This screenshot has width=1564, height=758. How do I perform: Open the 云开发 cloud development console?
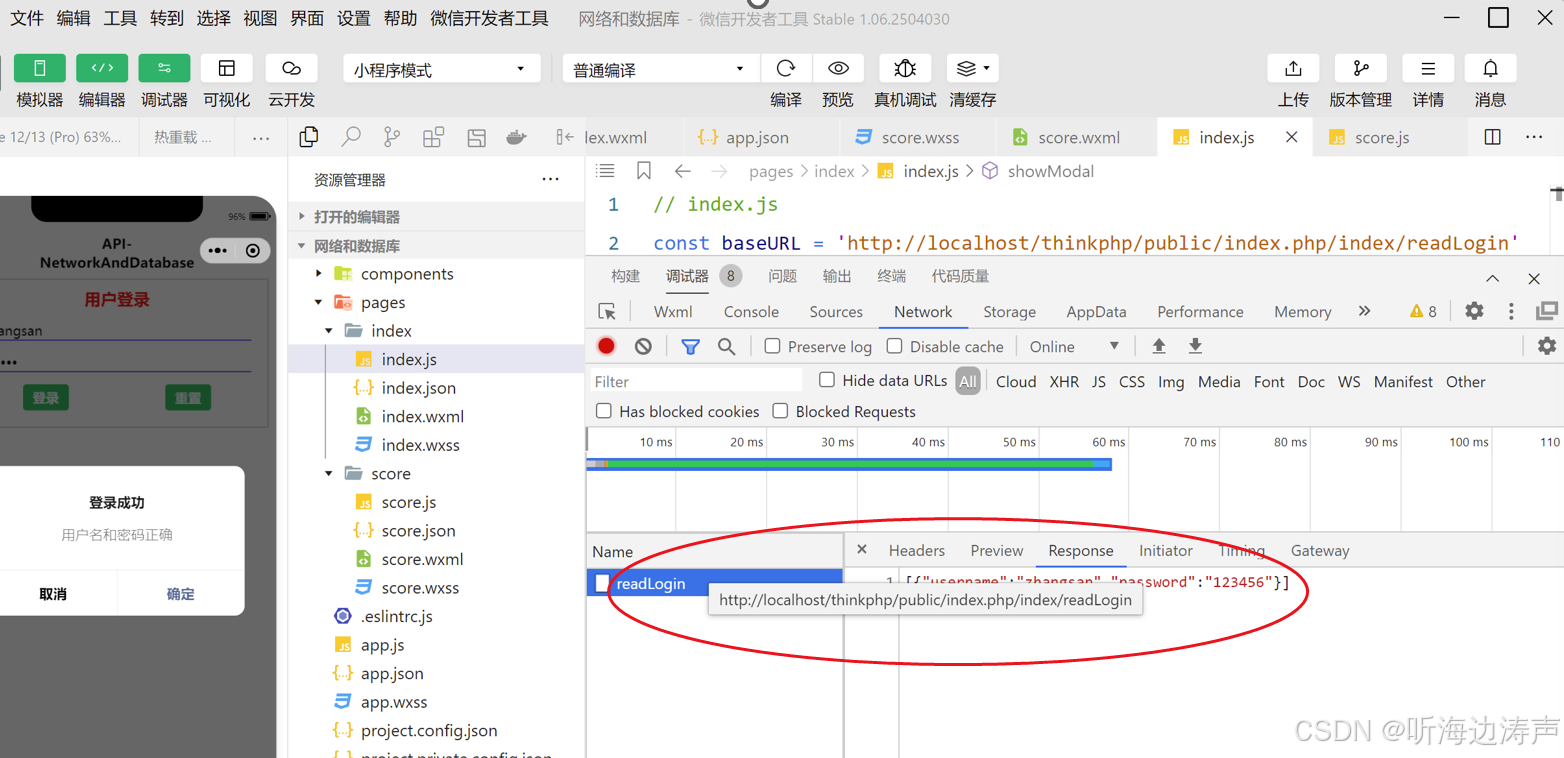pyautogui.click(x=291, y=68)
